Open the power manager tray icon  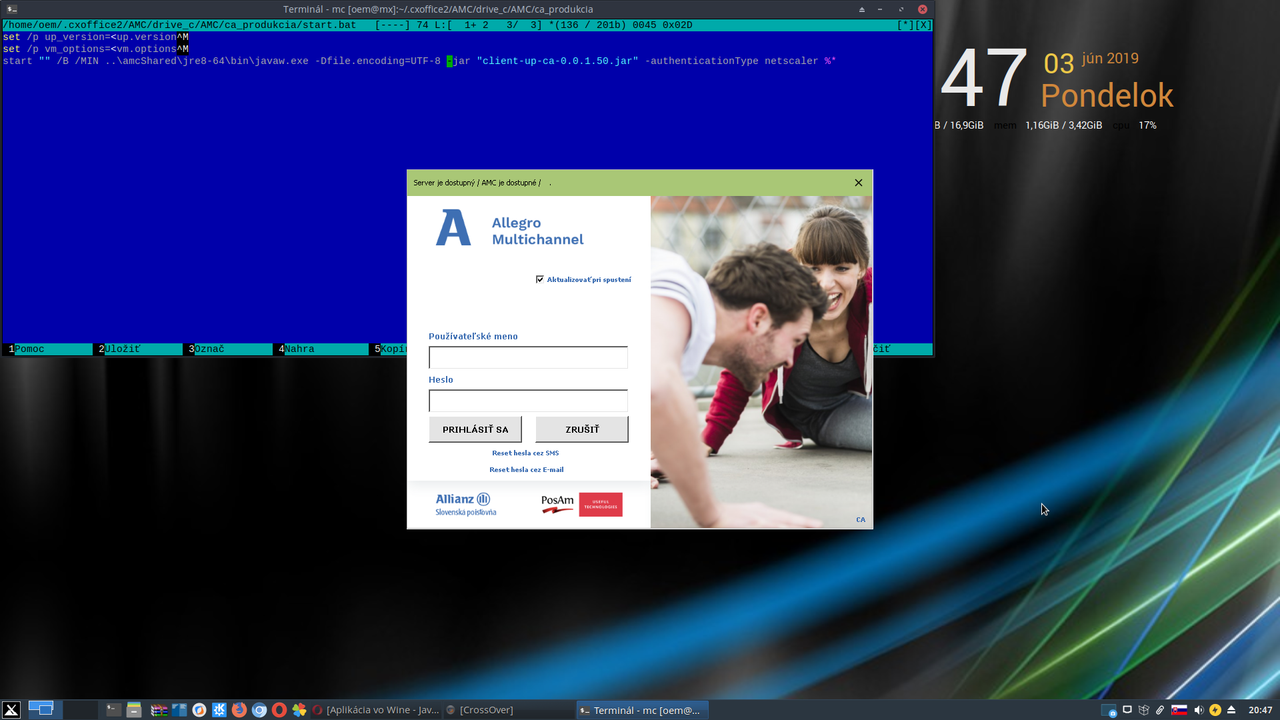coord(1215,710)
